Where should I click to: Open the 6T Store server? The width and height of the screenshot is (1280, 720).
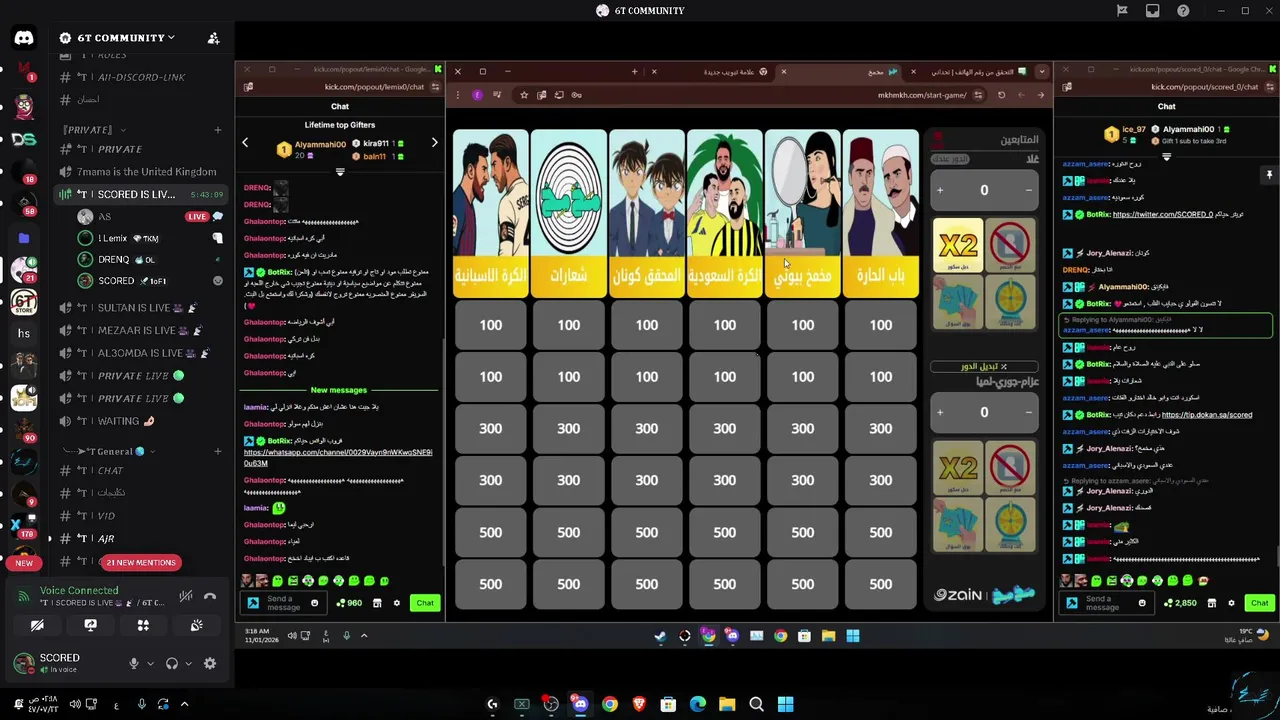click(x=24, y=301)
